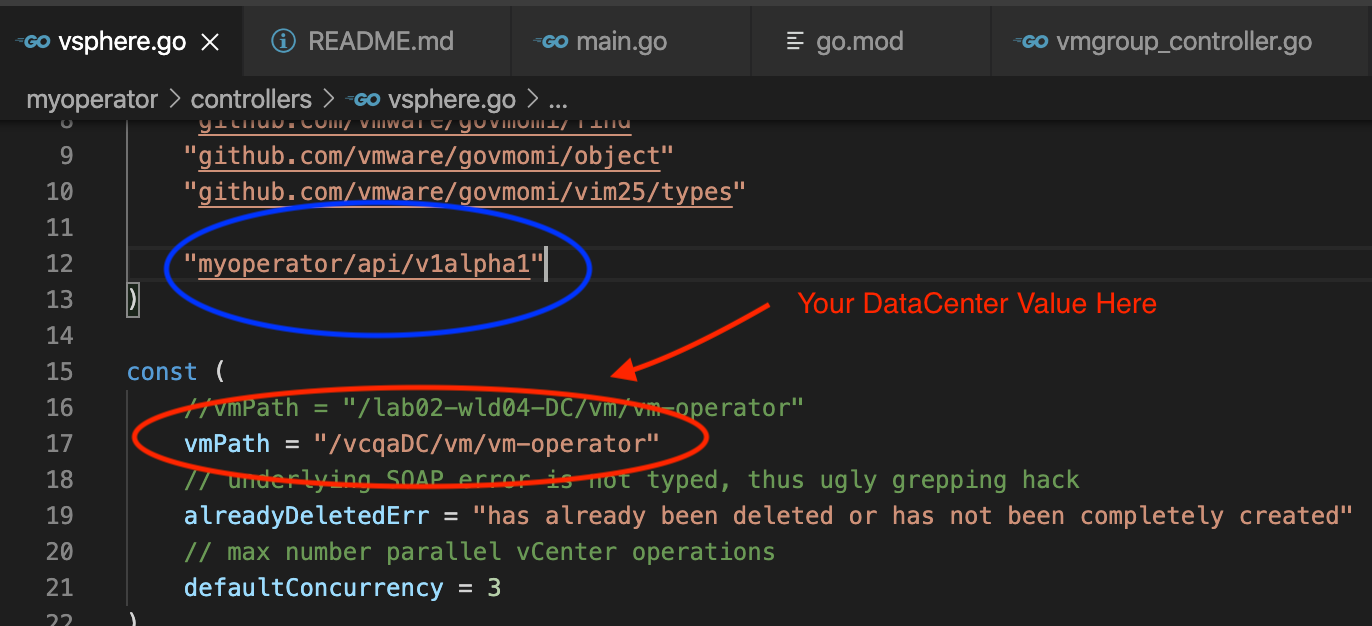Click the const keyword on line 15

click(162, 372)
